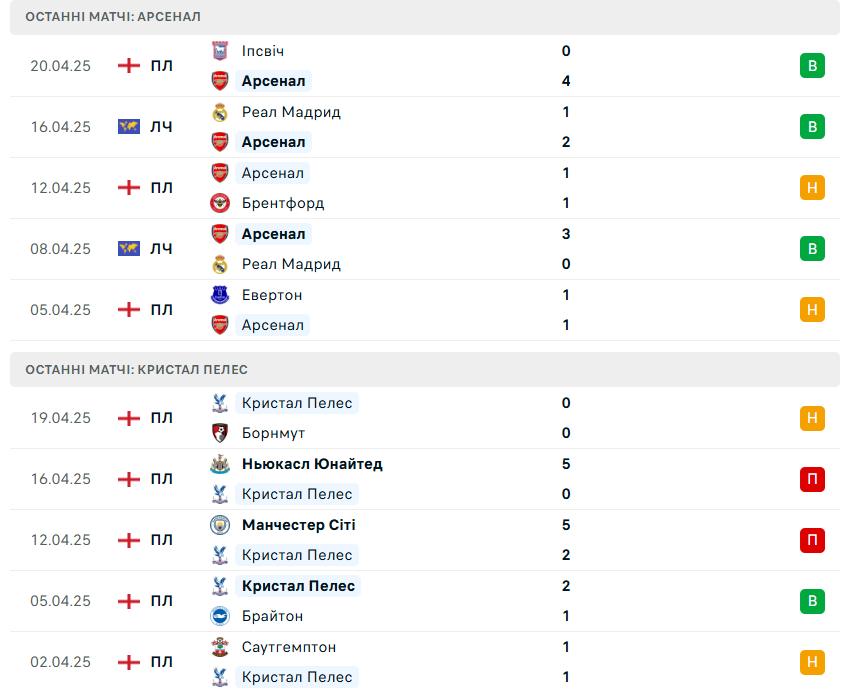
Task: Select the Останні матчі: Арсенал header
Action: point(425,17)
